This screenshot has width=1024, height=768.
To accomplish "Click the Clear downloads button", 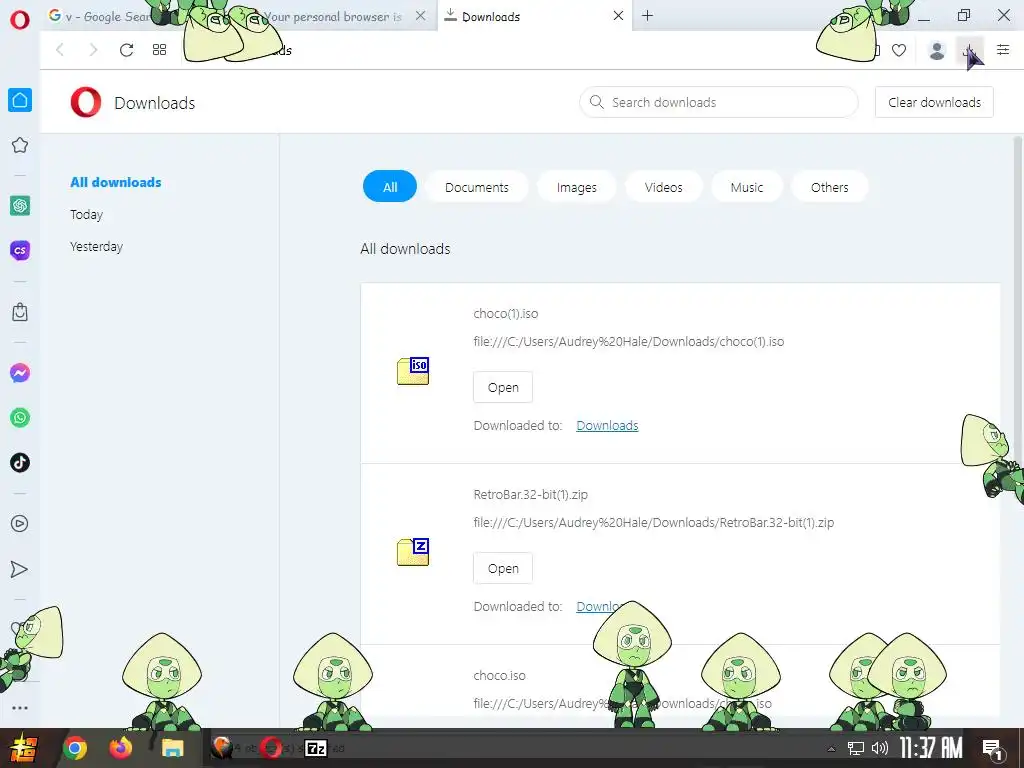I will (934, 102).
